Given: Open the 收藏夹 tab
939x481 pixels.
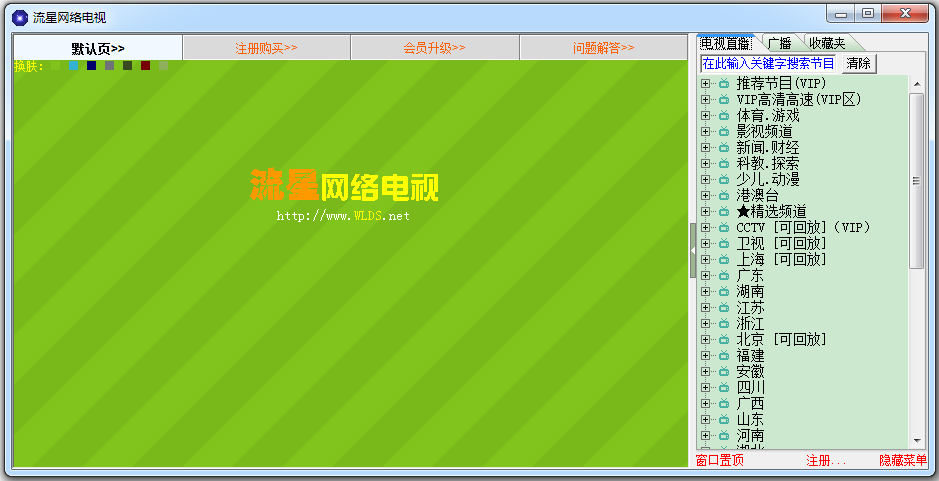Looking at the screenshot, I should (827, 43).
